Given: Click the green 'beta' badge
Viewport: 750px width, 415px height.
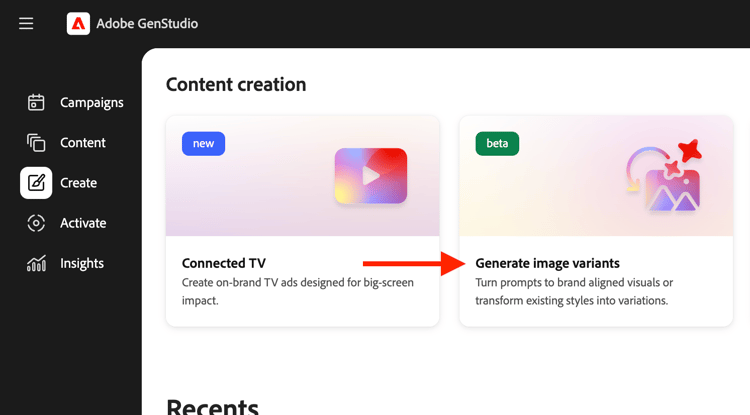Looking at the screenshot, I should pyautogui.click(x=497, y=143).
